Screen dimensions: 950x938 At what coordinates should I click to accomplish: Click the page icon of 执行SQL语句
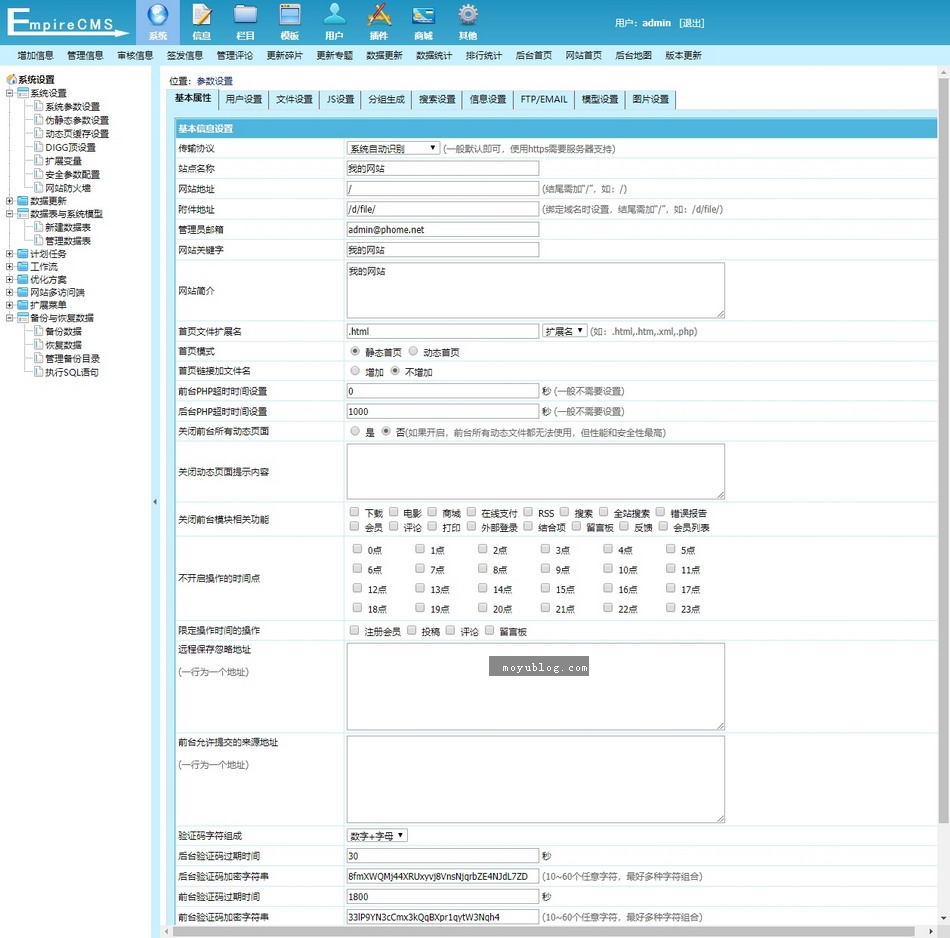39,371
